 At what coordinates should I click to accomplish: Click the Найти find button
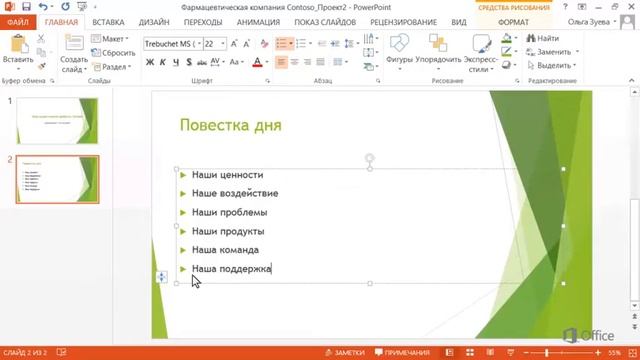(542, 38)
